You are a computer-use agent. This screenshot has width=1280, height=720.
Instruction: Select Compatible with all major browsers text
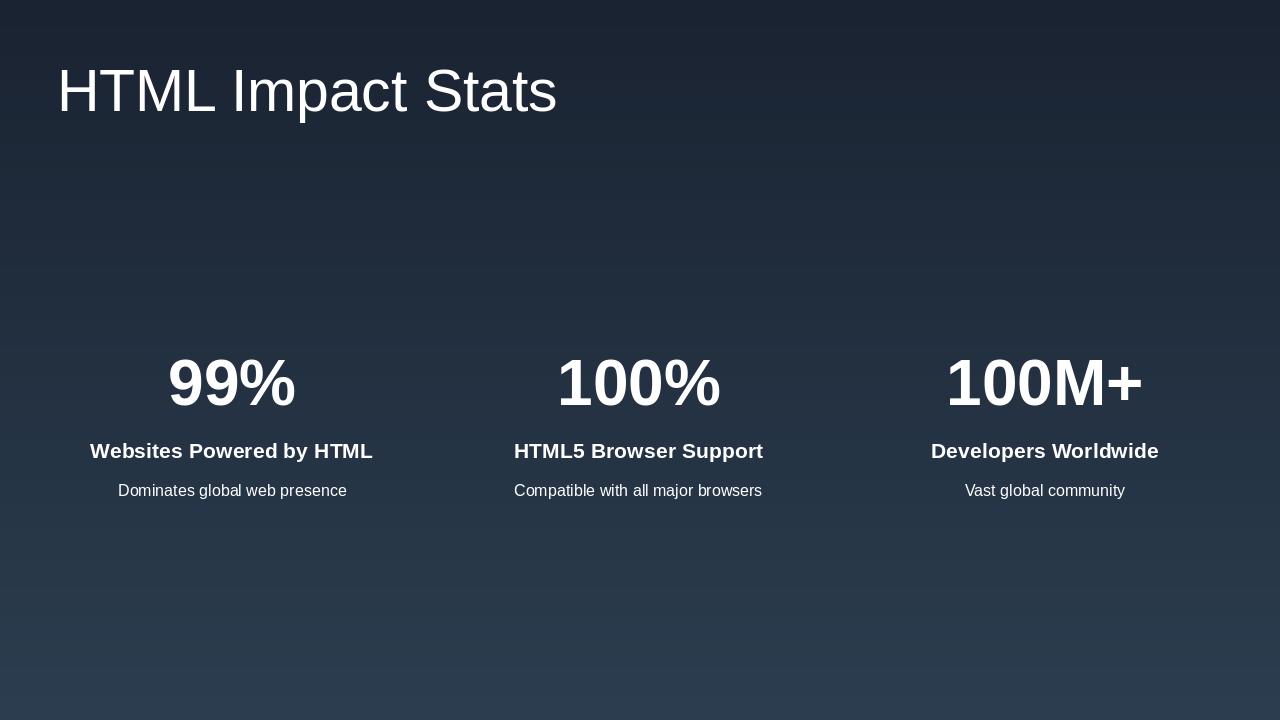[638, 491]
